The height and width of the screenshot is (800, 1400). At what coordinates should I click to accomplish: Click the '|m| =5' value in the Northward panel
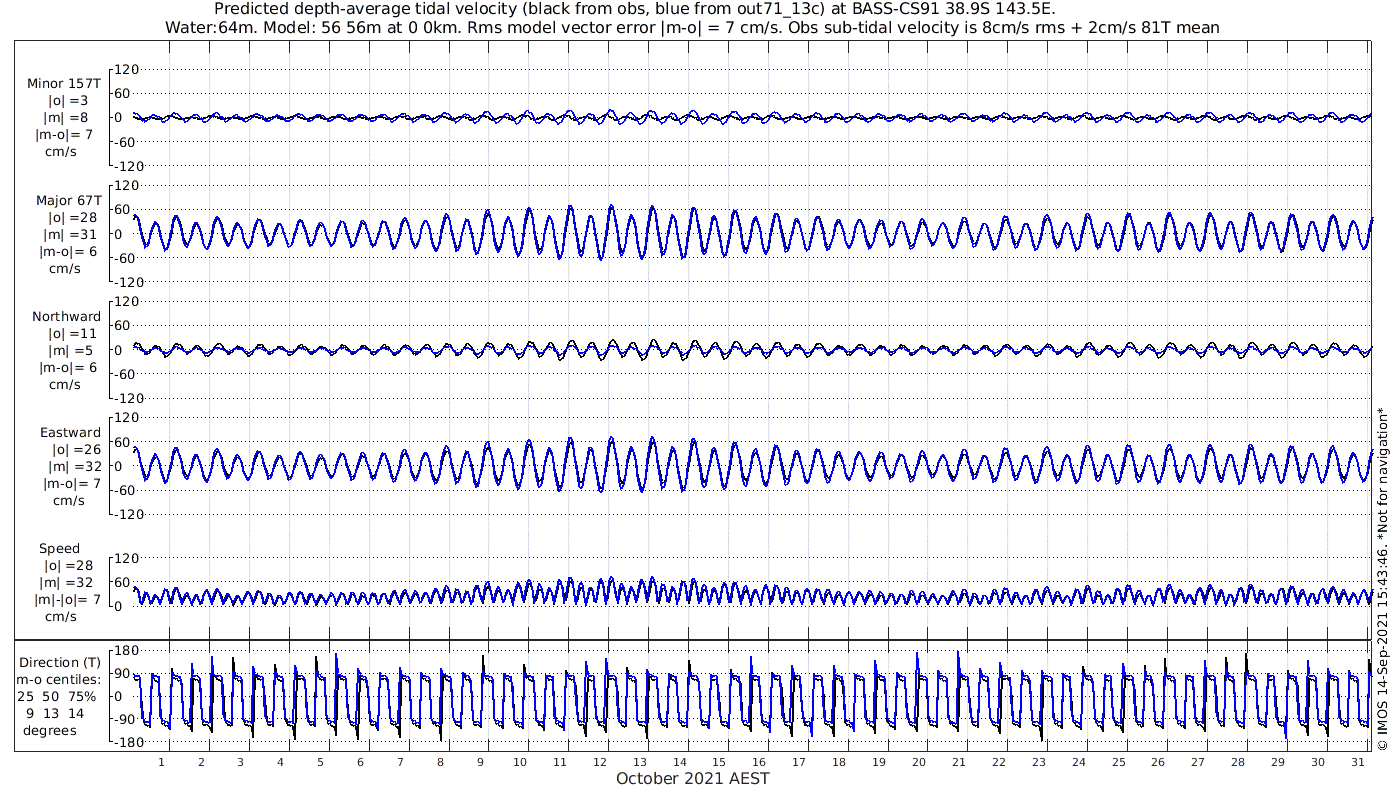tap(72, 350)
